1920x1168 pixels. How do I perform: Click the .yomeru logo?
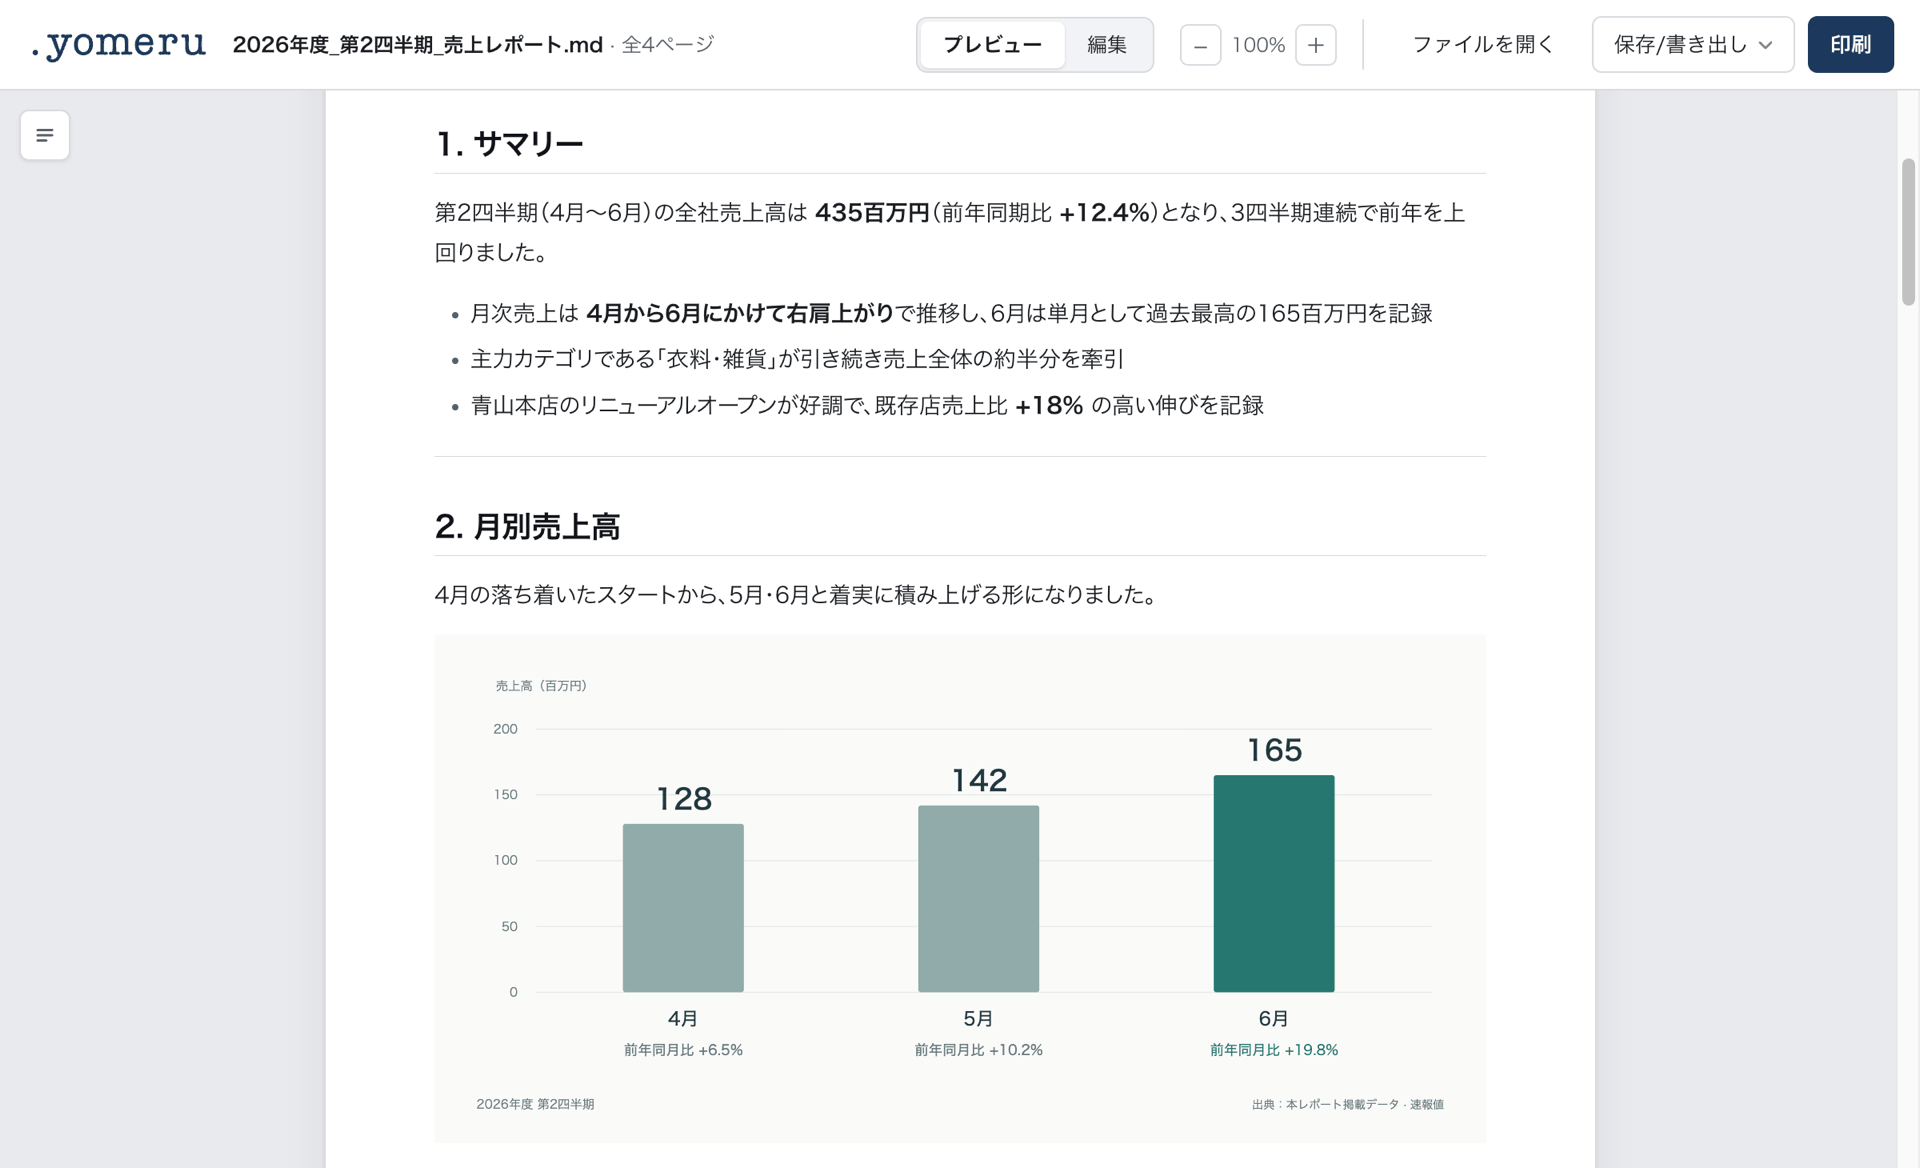pyautogui.click(x=118, y=44)
